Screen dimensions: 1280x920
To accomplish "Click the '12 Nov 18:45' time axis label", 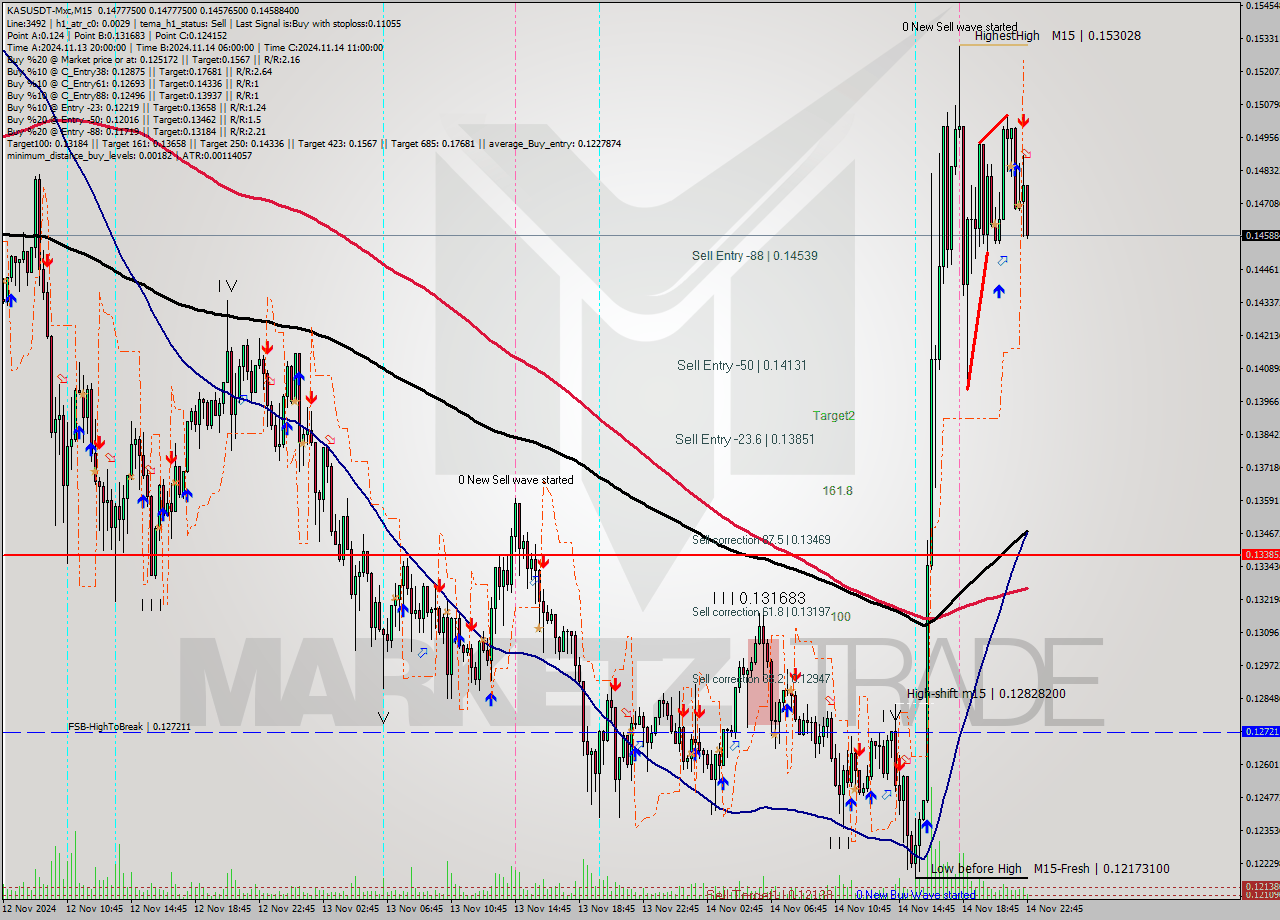I will [x=222, y=910].
